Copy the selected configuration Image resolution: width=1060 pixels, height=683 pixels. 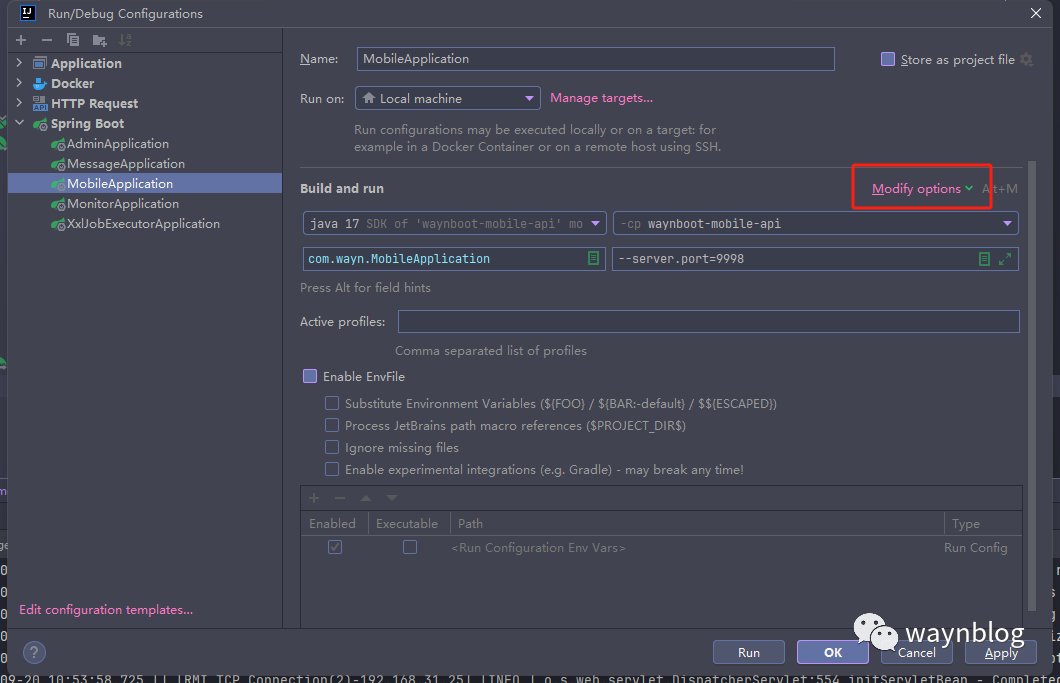pyautogui.click(x=72, y=40)
